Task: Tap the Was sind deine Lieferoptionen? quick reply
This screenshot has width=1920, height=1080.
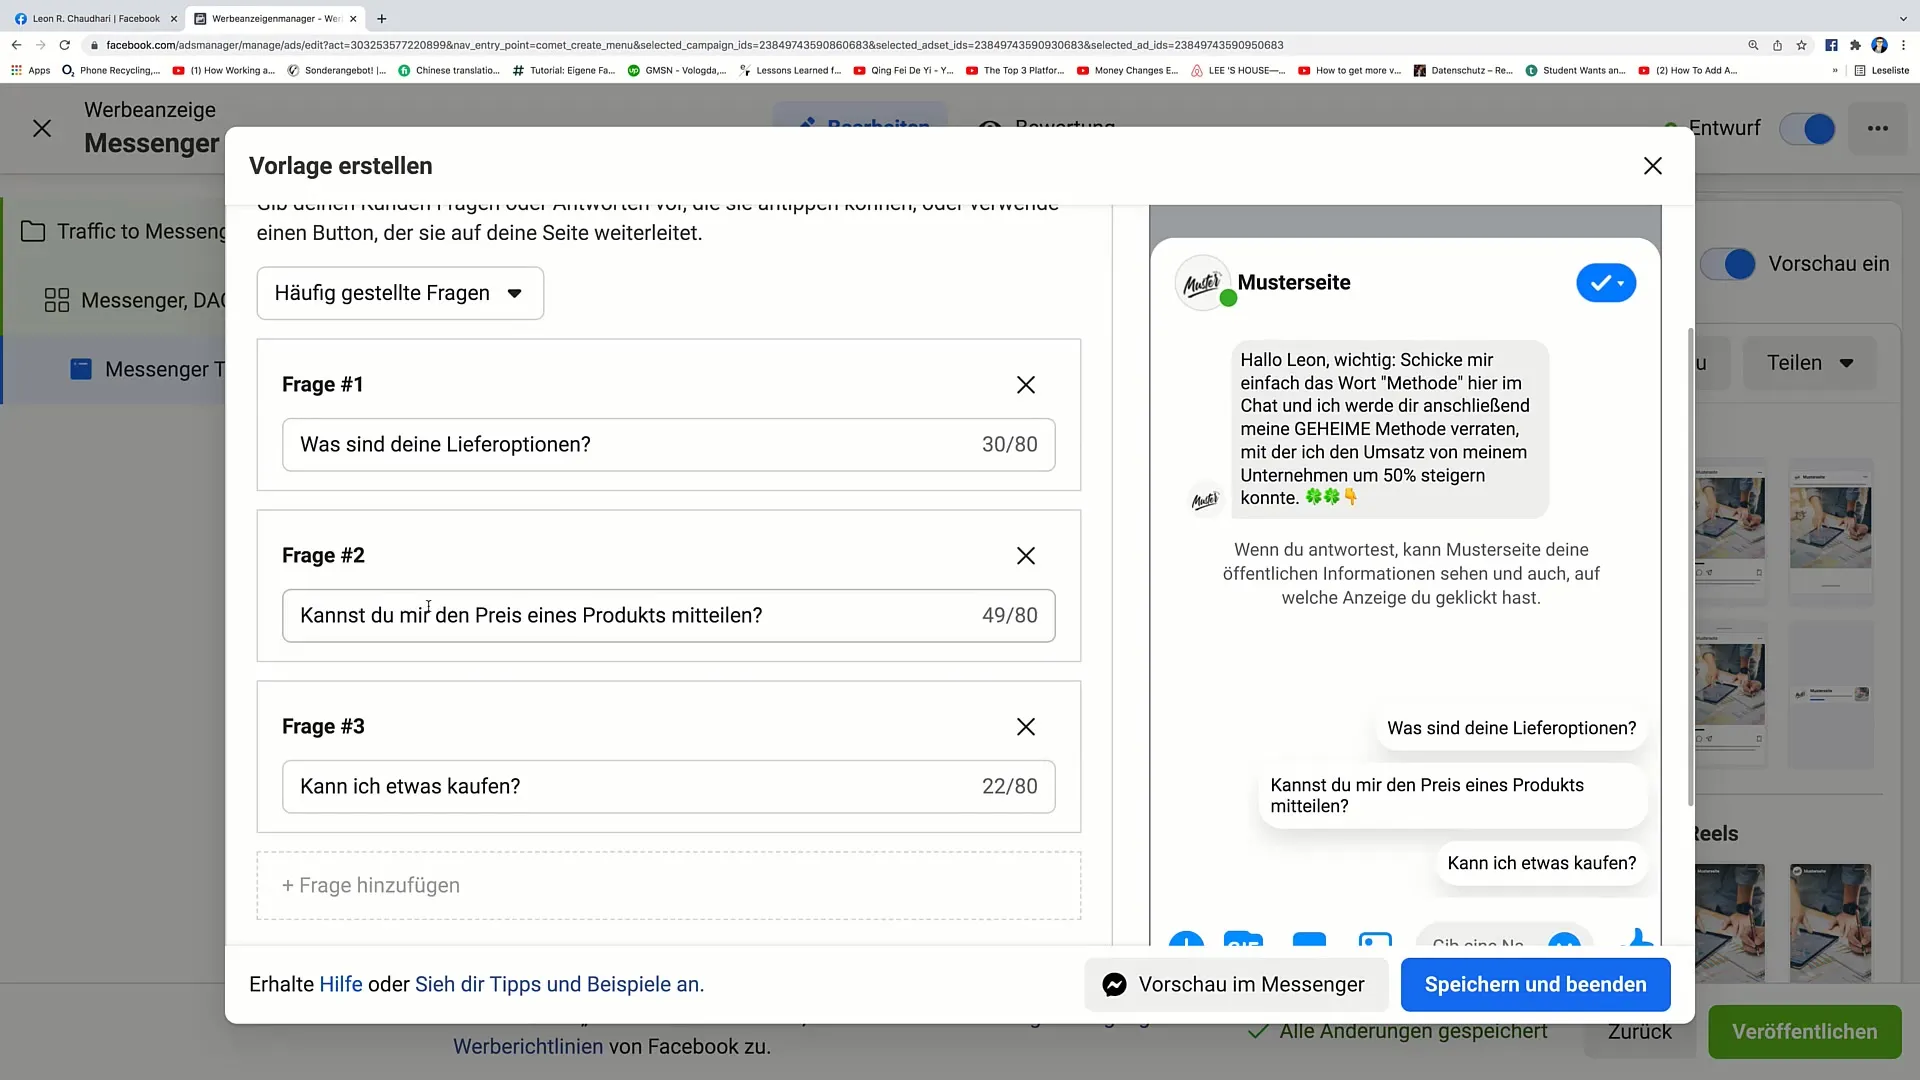Action: pyautogui.click(x=1511, y=729)
